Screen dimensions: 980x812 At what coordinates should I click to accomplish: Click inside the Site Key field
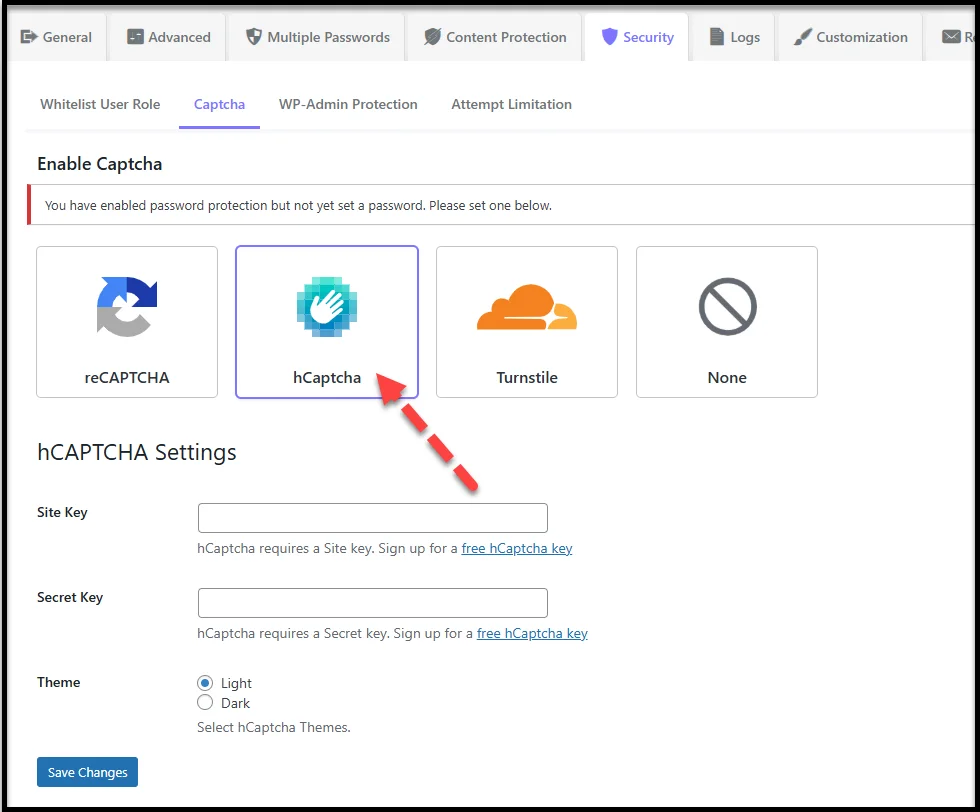point(372,517)
